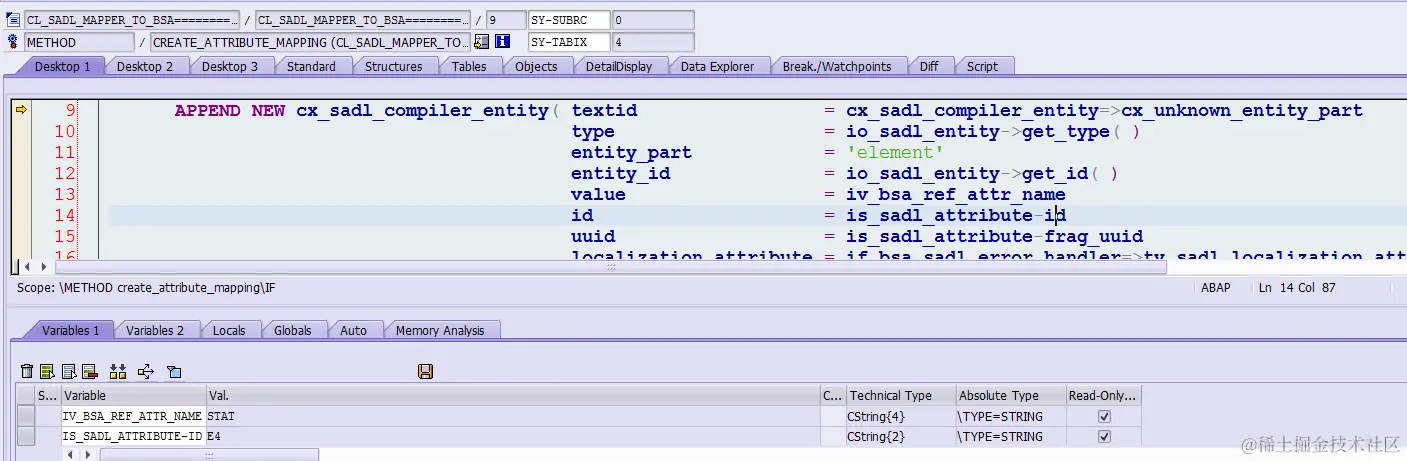Select the Variables 2 tab

pos(155,330)
